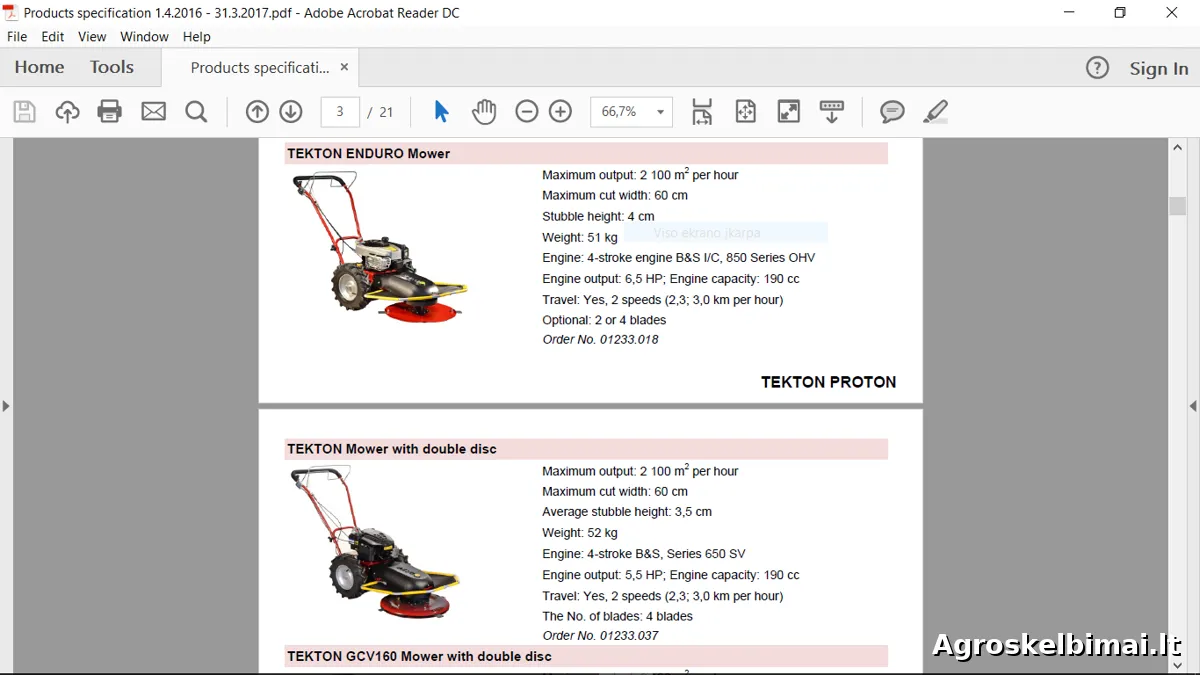Image resolution: width=1200 pixels, height=675 pixels.
Task: Open the View menu
Action: 92,36
